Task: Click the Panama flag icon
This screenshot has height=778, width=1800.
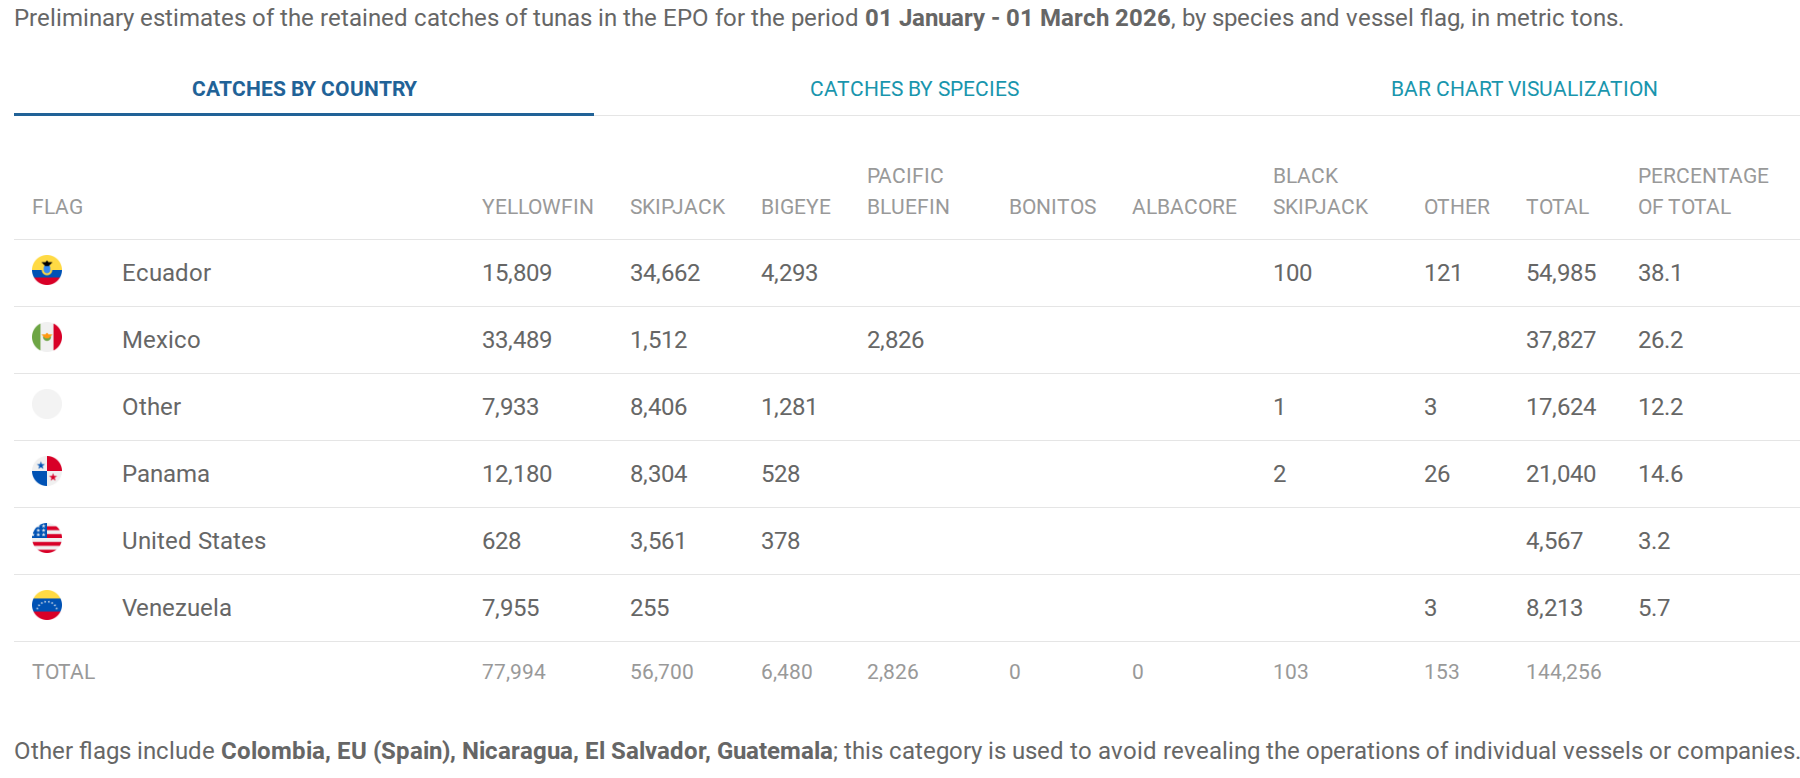Action: tap(47, 471)
